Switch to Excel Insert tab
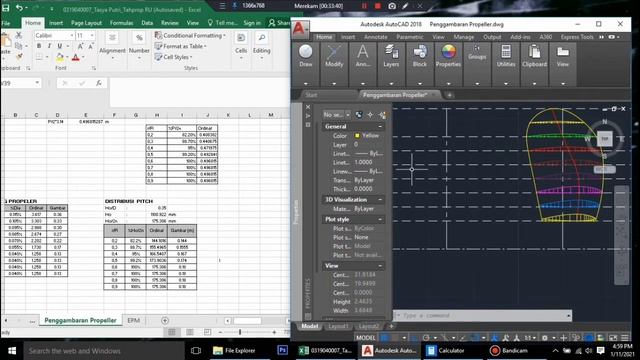 [56, 23]
